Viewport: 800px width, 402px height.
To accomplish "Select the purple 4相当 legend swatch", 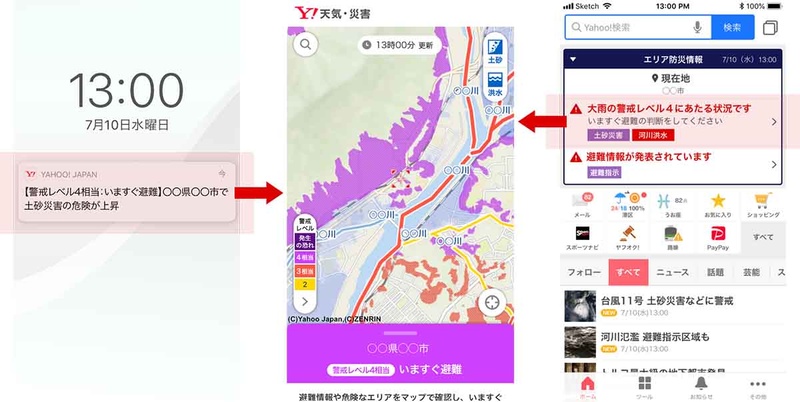I will click(305, 258).
